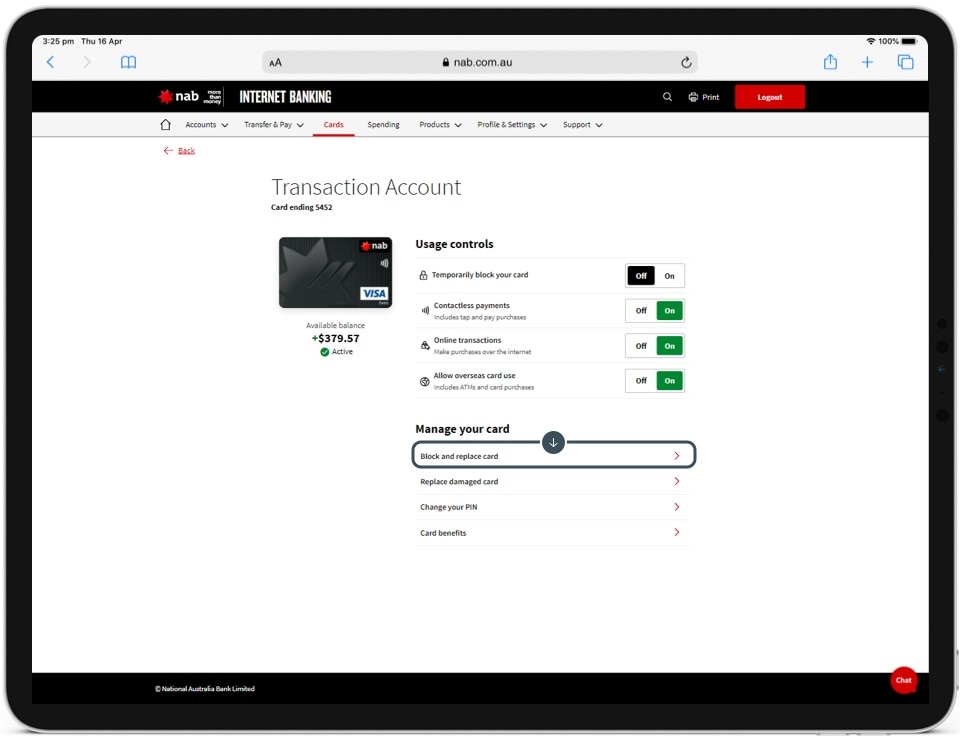
Task: Turn off Contactless payments
Action: [641, 311]
